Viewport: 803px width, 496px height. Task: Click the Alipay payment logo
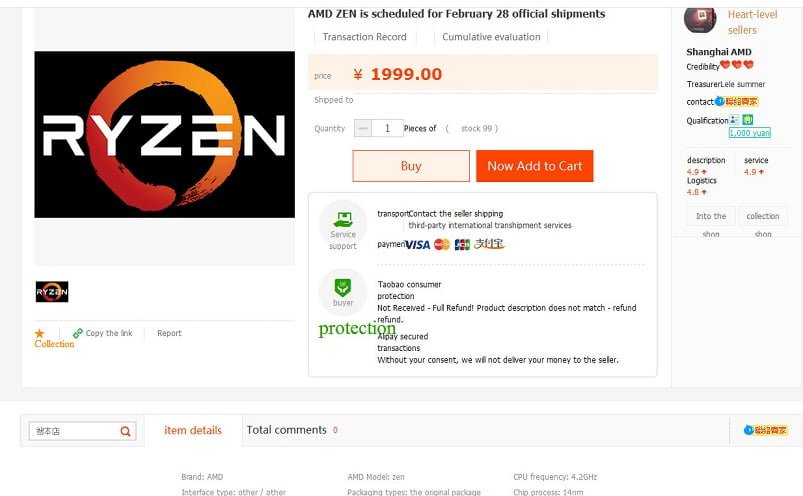point(489,244)
